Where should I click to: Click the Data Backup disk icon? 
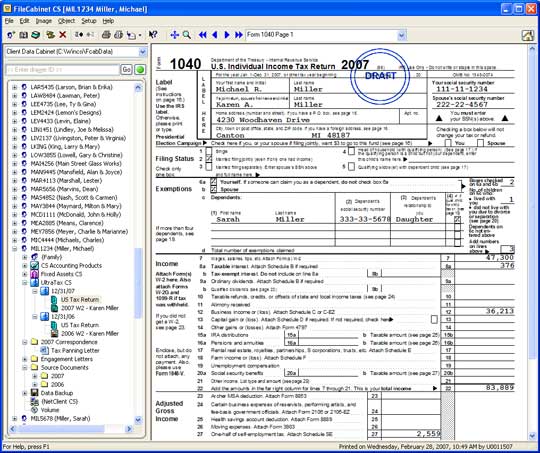pos(34,393)
